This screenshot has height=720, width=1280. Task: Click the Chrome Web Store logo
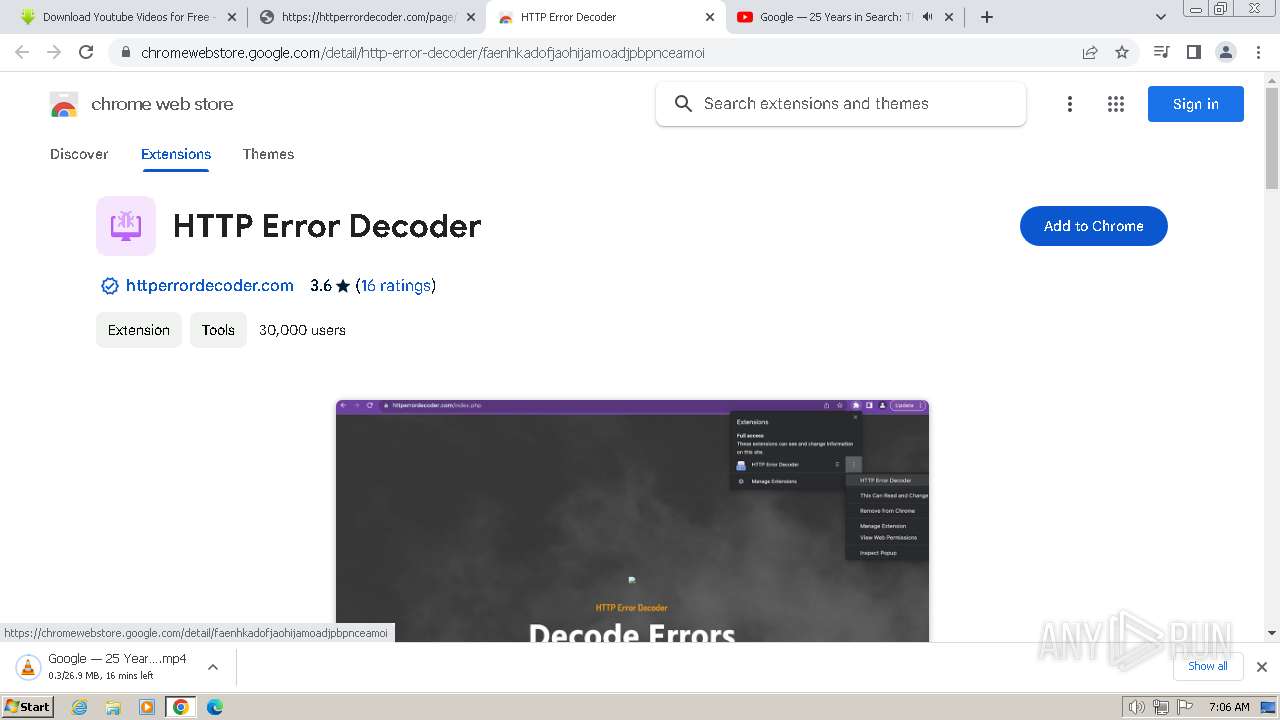(64, 104)
